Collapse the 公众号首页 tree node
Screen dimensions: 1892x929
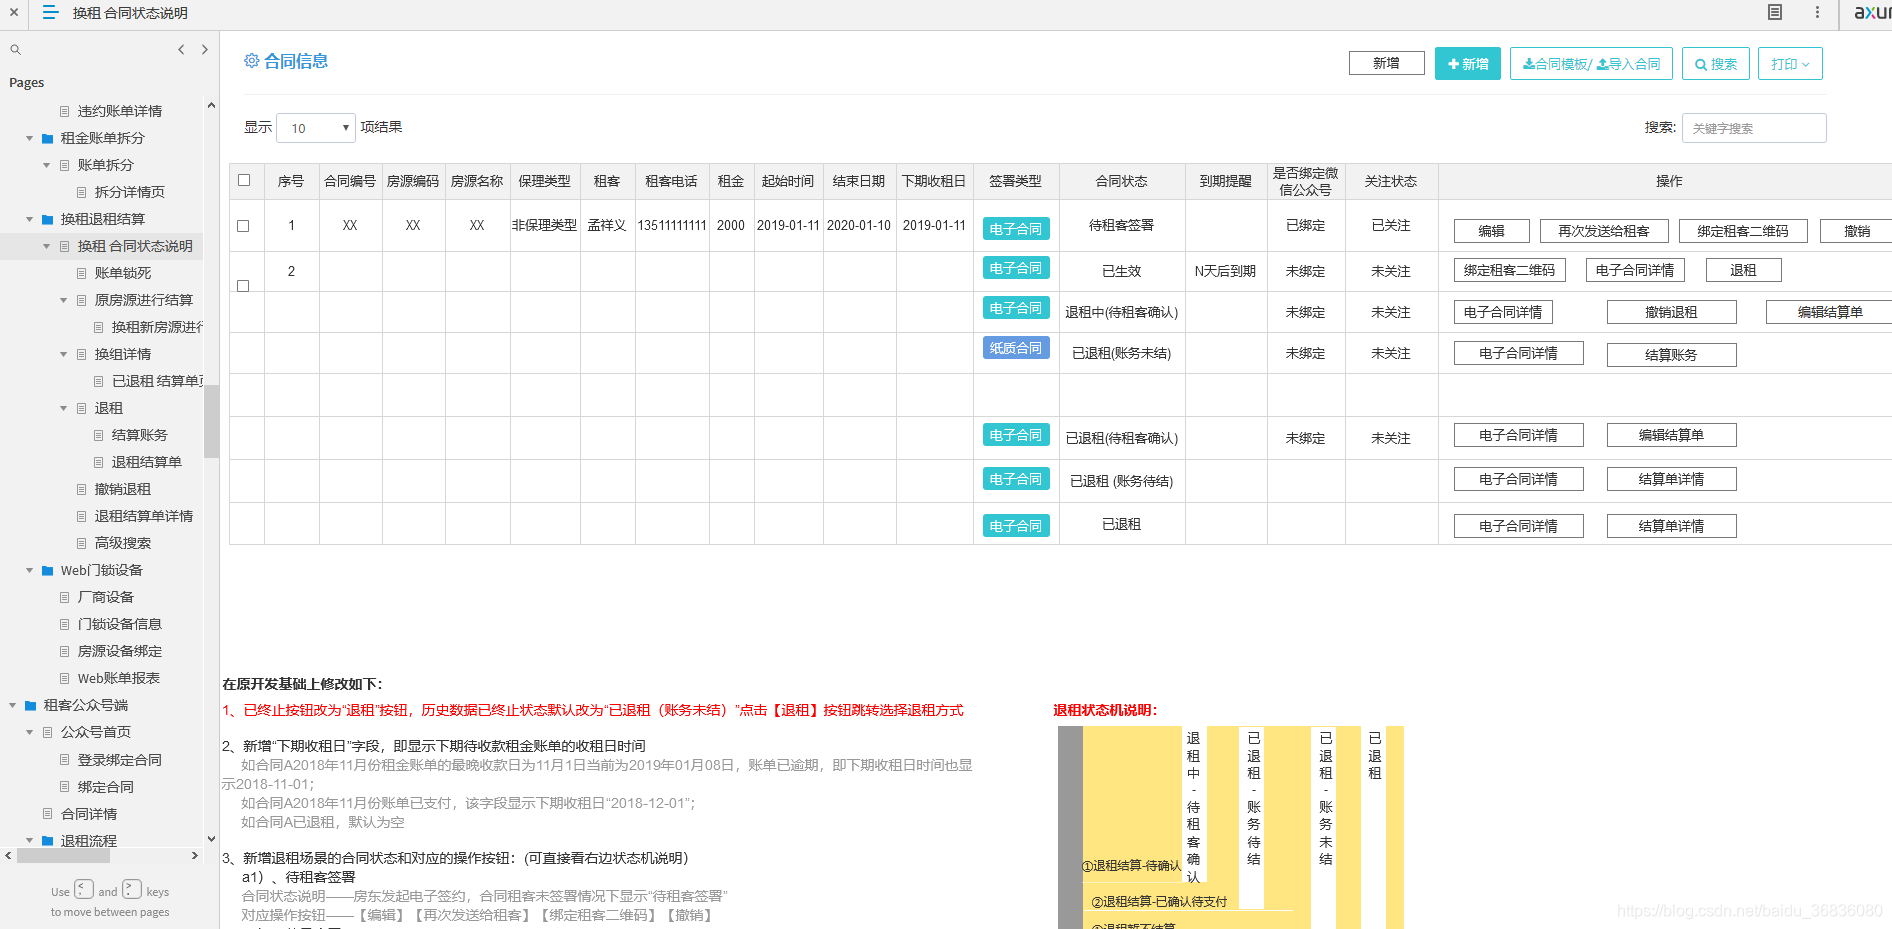point(30,732)
